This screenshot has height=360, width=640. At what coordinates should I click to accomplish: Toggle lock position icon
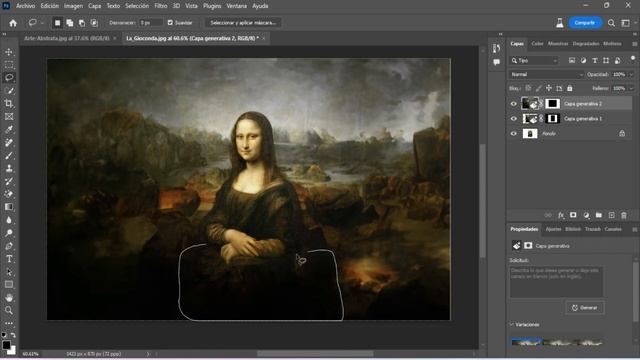(549, 88)
